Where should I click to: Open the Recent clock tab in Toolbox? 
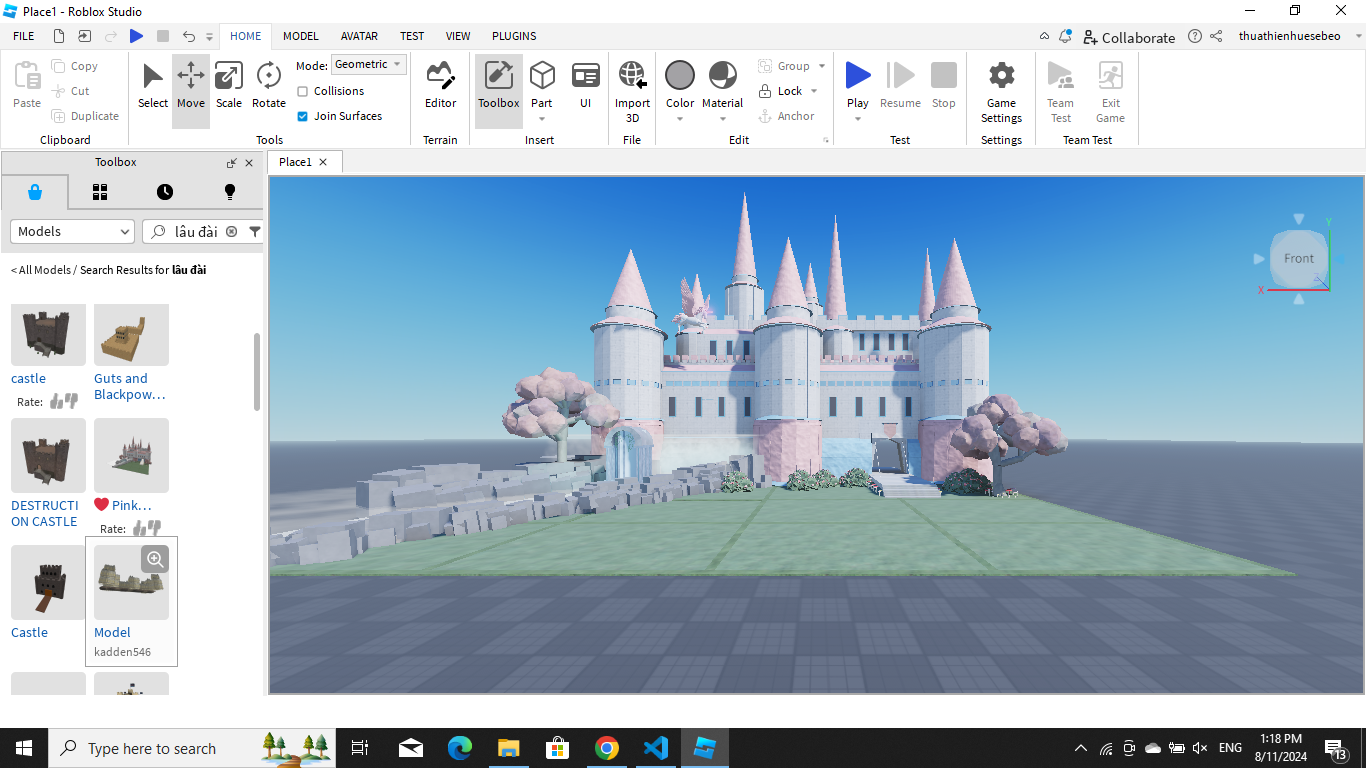pyautogui.click(x=165, y=192)
